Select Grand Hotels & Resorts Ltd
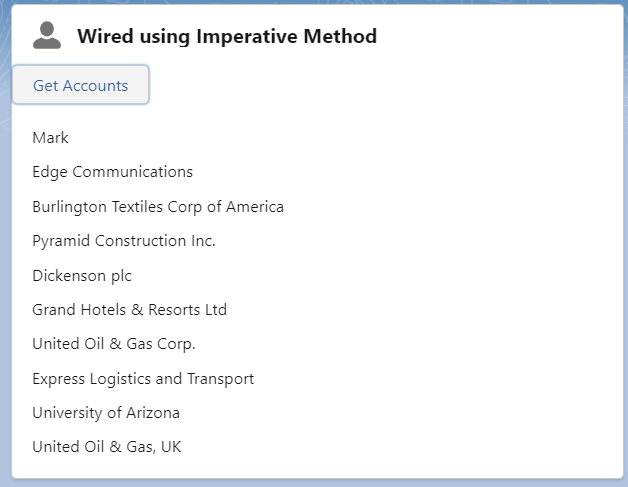 tap(130, 310)
